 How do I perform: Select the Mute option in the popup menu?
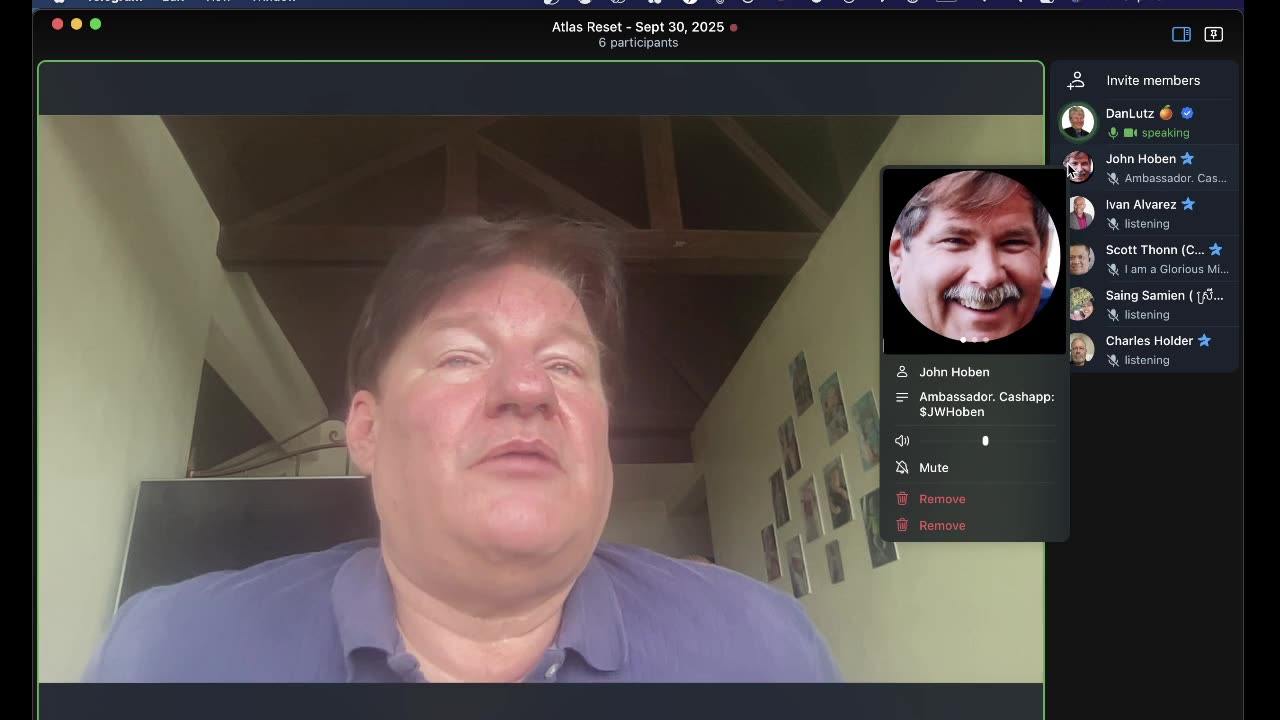(x=975, y=468)
